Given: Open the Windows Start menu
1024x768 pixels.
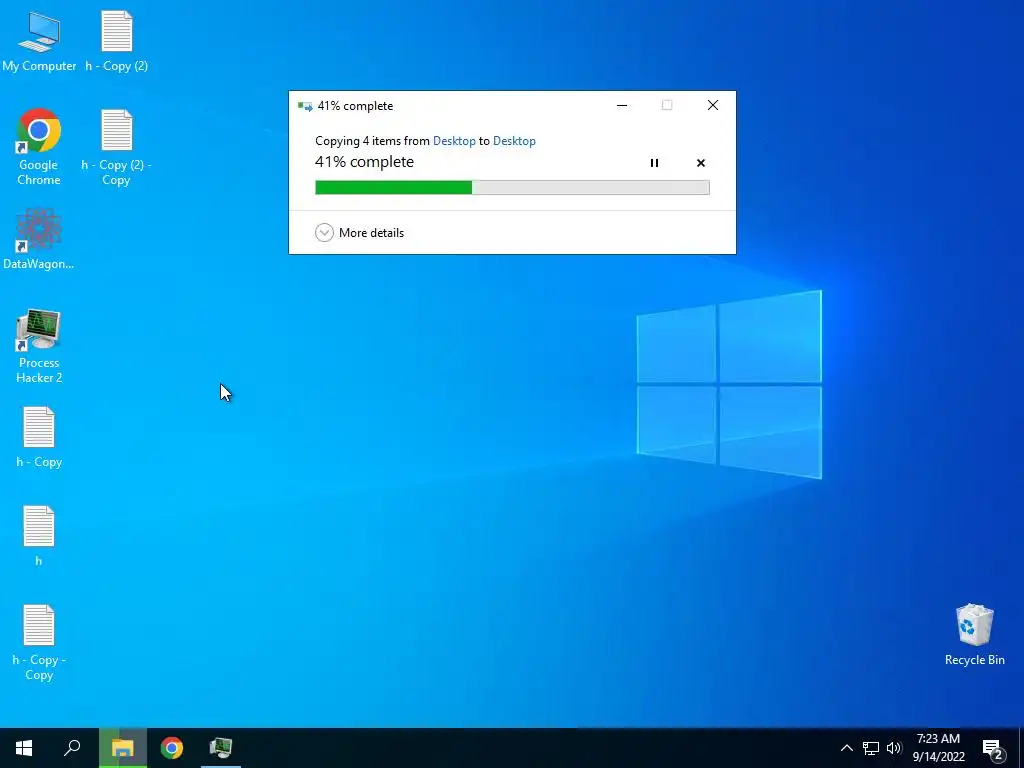Looking at the screenshot, I should click(x=24, y=748).
